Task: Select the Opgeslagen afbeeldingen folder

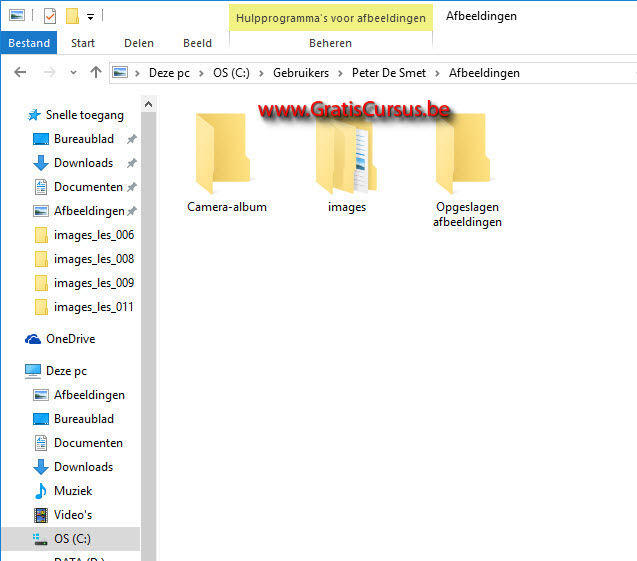Action: click(x=467, y=171)
